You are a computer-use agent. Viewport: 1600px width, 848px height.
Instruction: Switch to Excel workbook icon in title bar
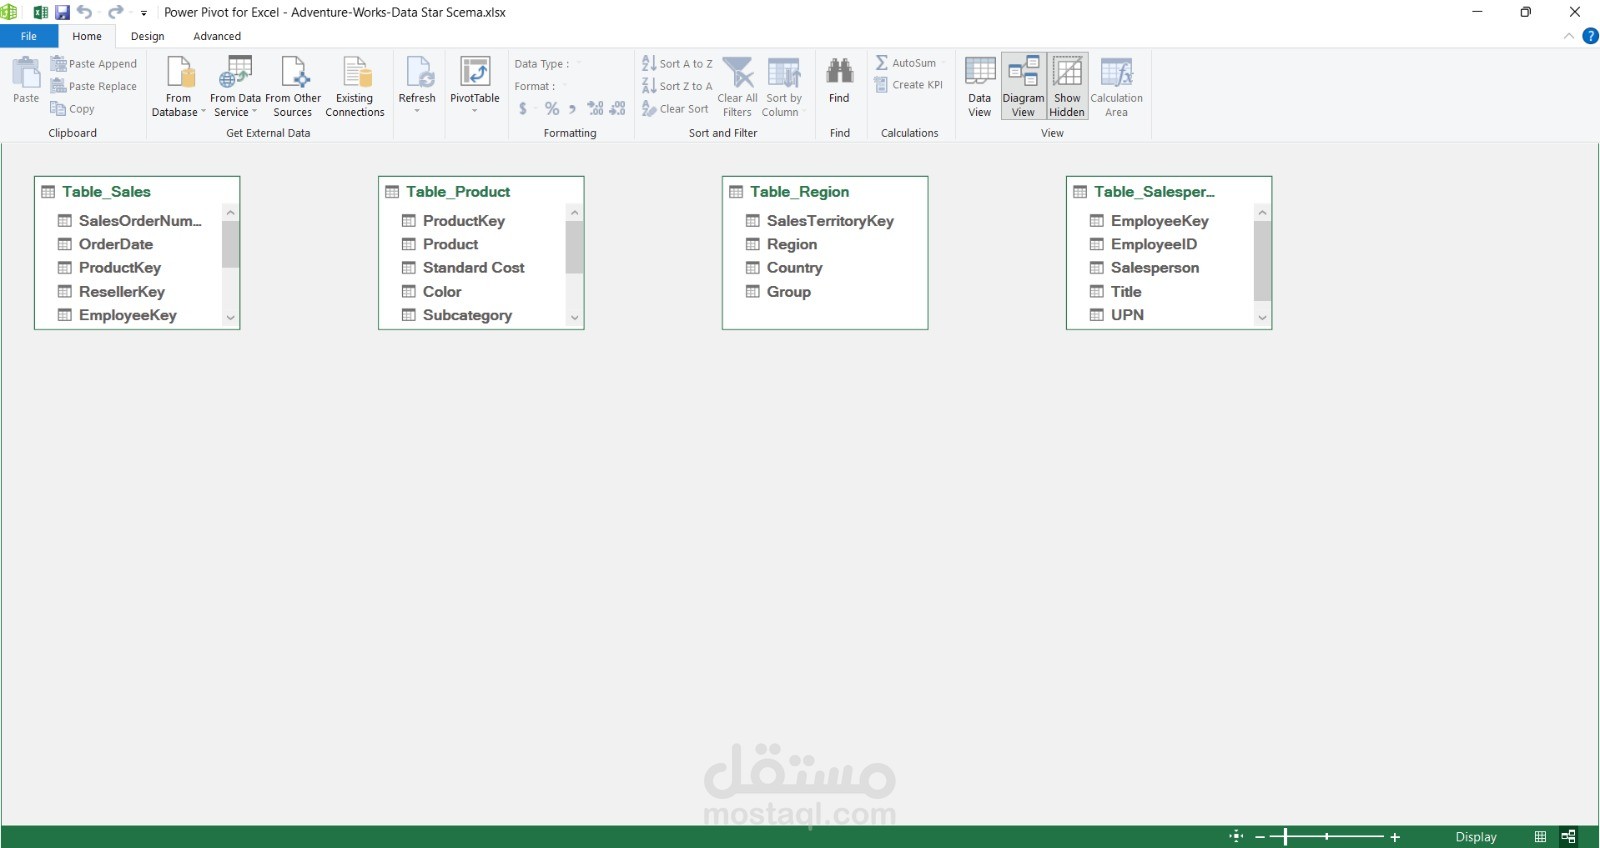pyautogui.click(x=41, y=12)
